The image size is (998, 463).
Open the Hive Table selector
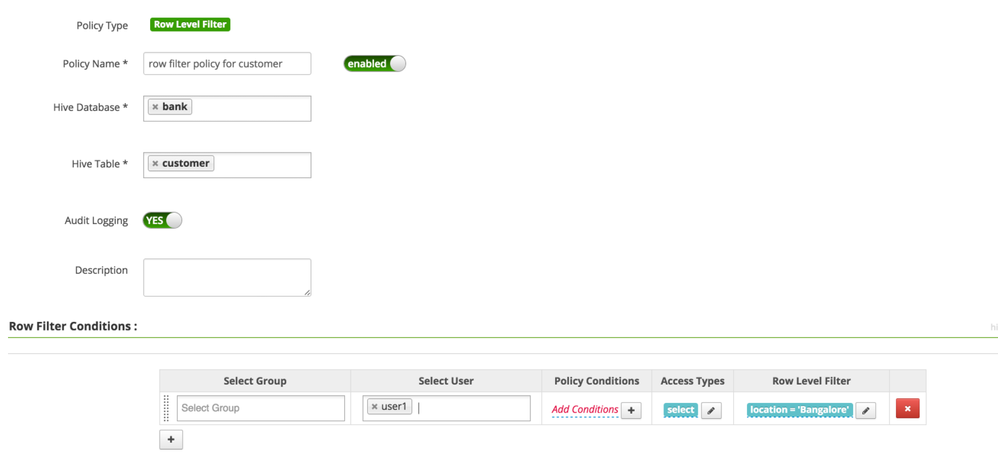pos(260,165)
